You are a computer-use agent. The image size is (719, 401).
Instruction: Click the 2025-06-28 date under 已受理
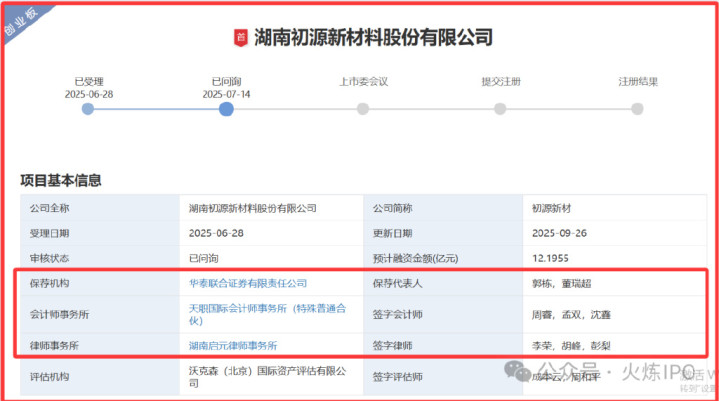tap(88, 94)
